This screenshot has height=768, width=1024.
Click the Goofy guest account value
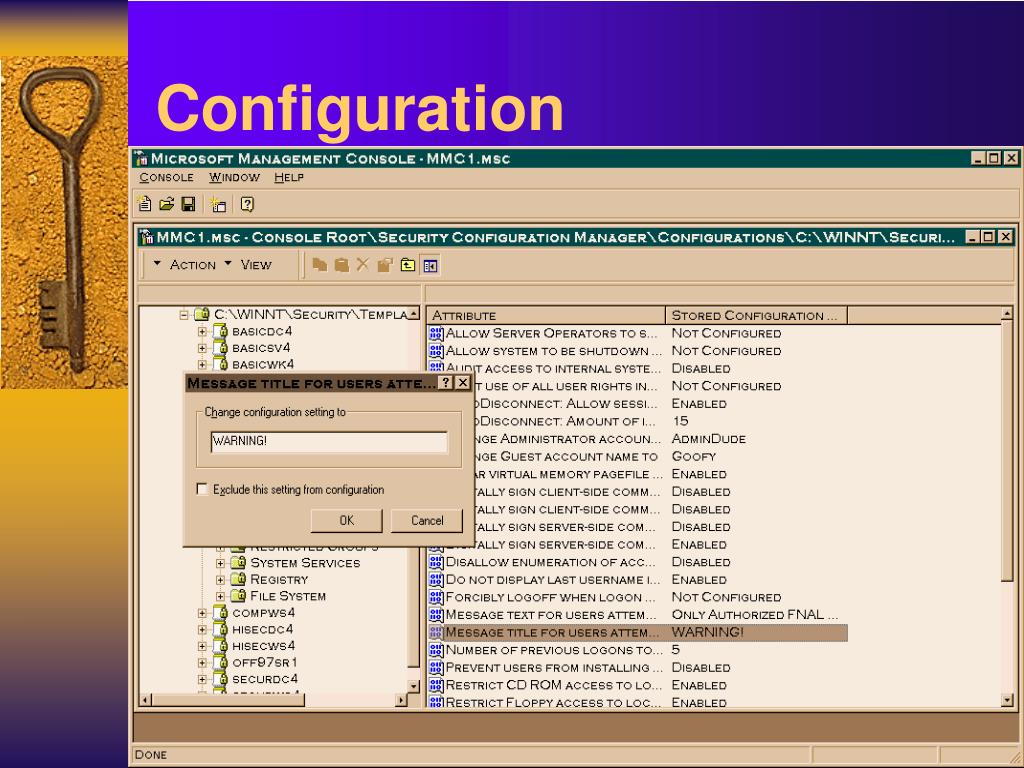click(694, 456)
